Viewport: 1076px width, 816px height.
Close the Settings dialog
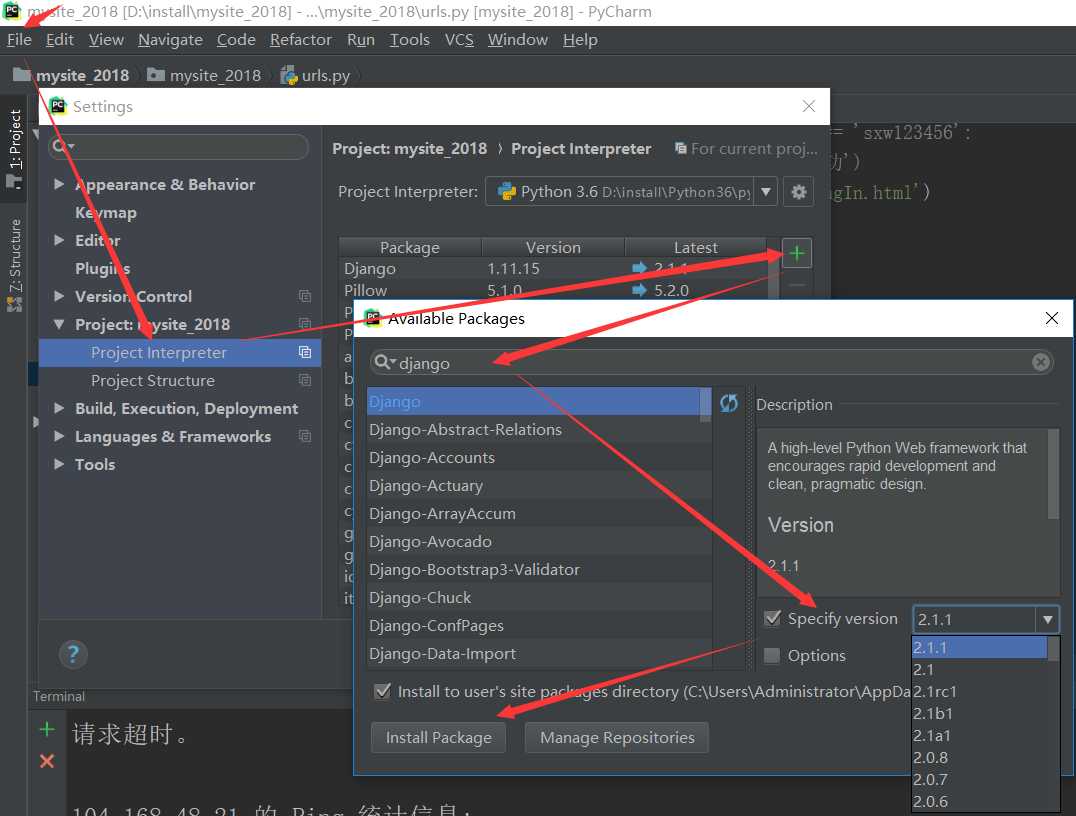tap(808, 106)
